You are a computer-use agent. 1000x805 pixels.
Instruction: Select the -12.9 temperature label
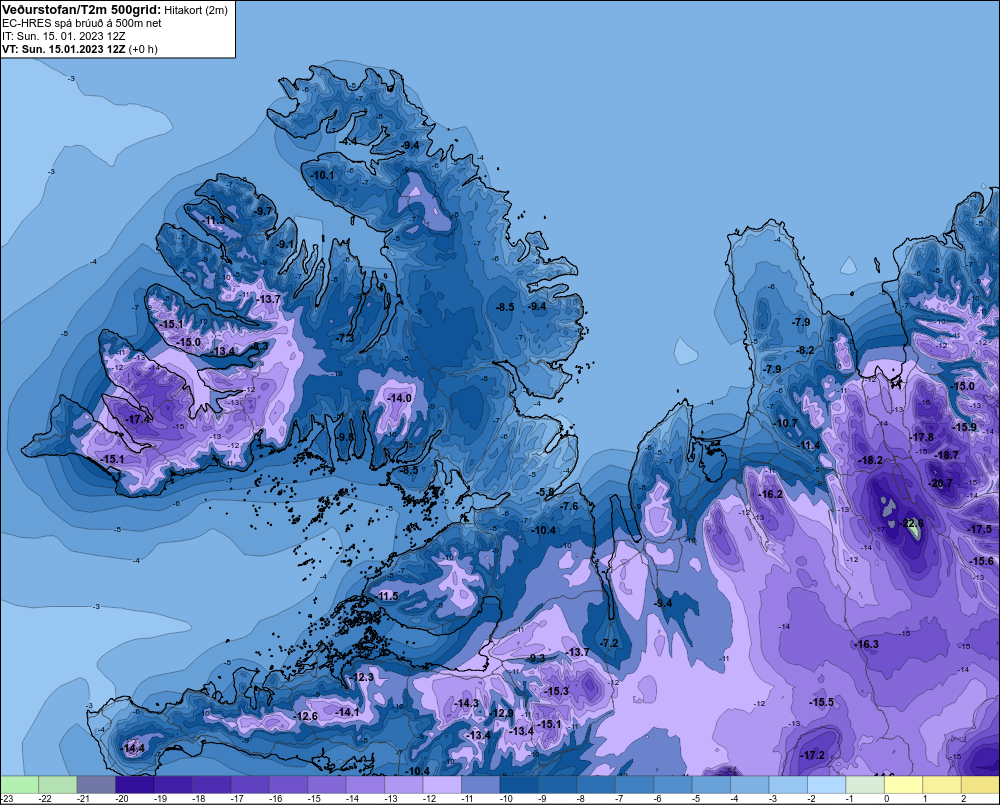(501, 713)
